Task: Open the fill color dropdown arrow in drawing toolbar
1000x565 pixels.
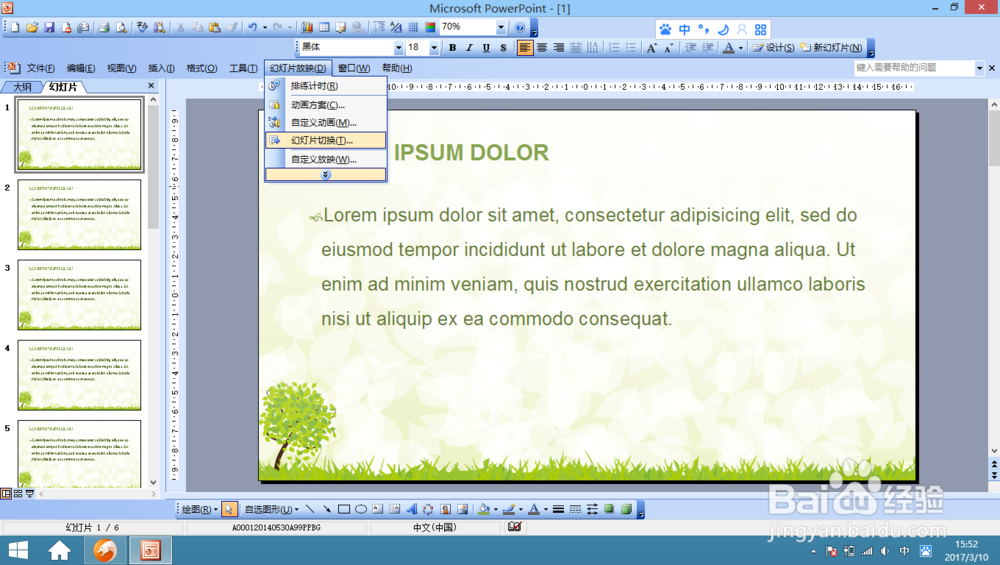Action: point(496,509)
